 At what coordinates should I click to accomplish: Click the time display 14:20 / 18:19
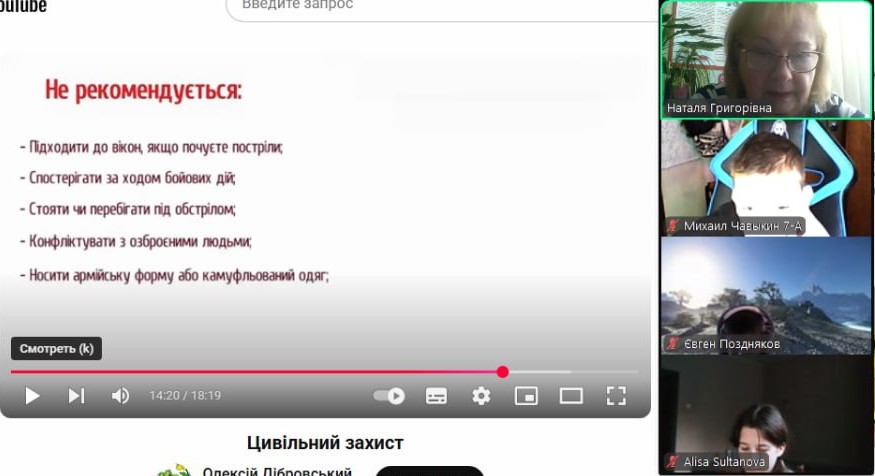coord(185,396)
